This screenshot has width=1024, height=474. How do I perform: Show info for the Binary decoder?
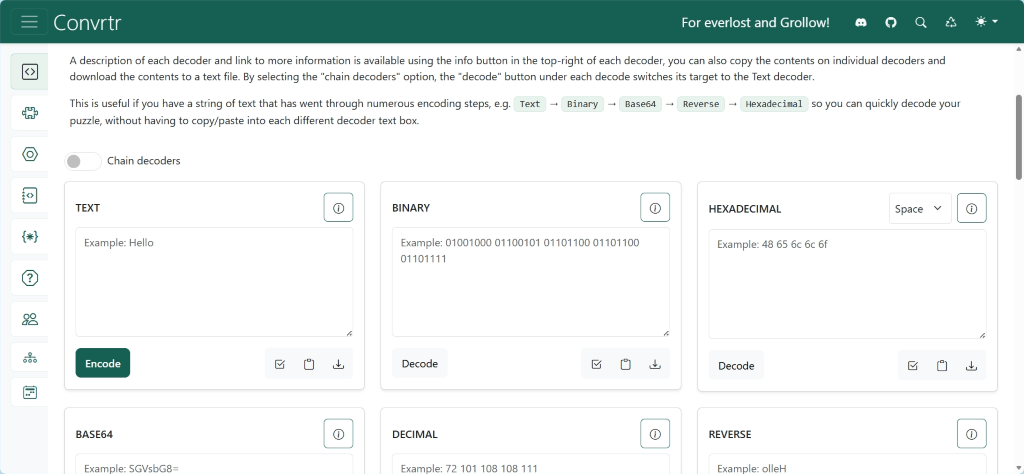[x=655, y=208]
